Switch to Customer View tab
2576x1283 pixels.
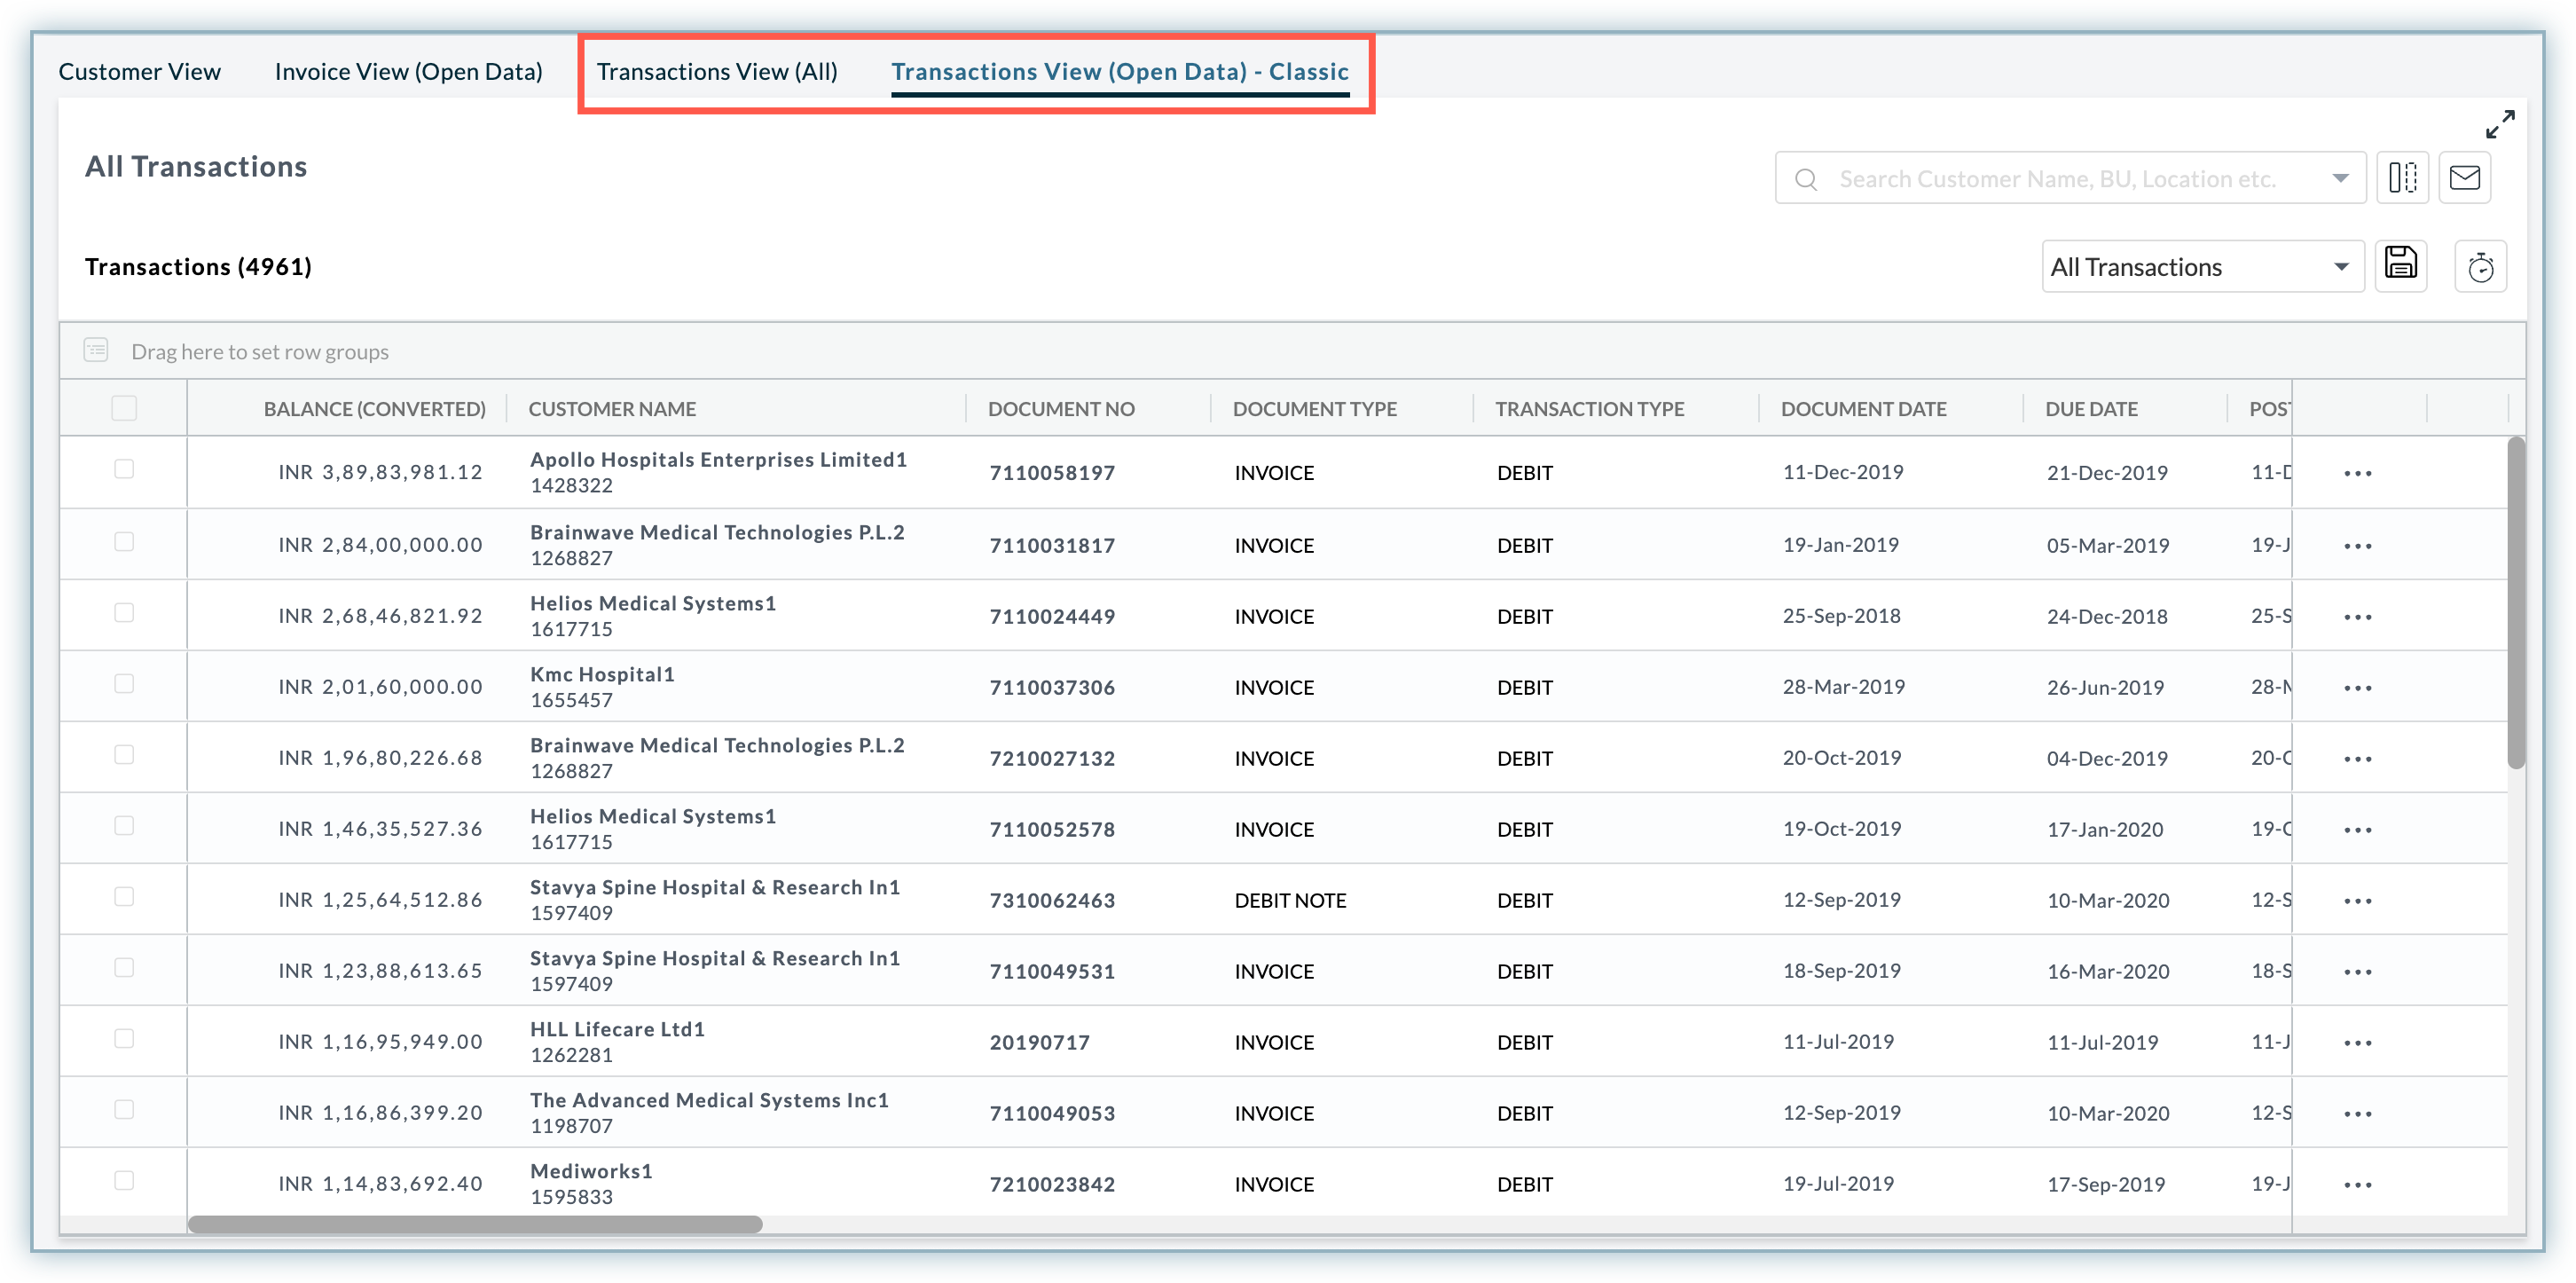point(140,72)
